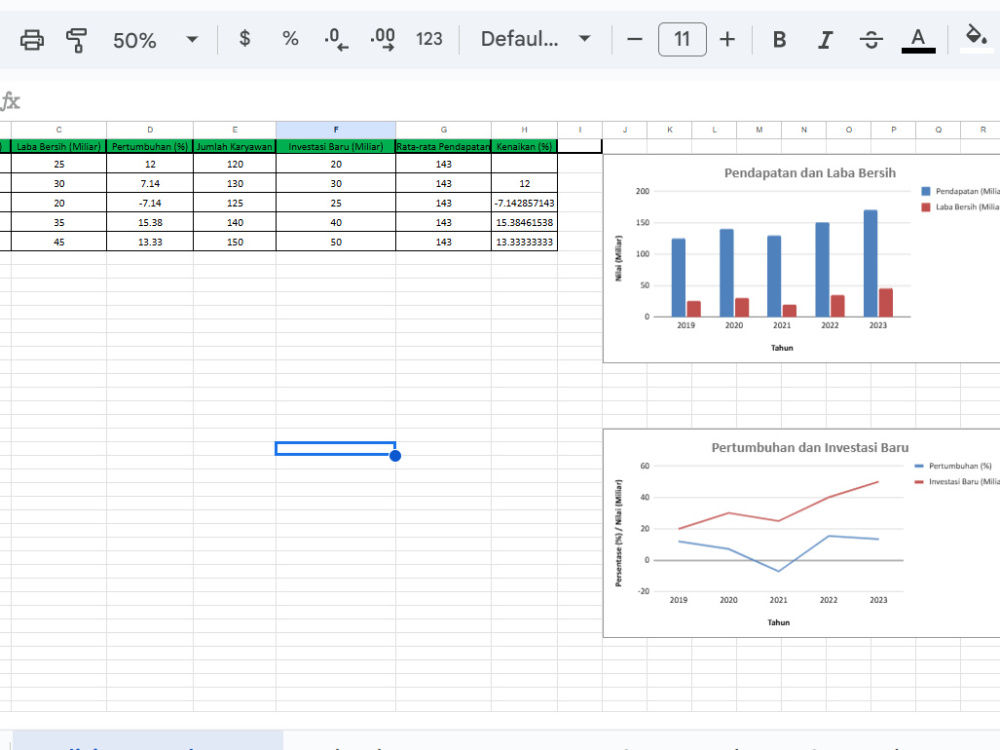The width and height of the screenshot is (1000, 750).
Task: Format as percent icon
Action: pyautogui.click(x=290, y=39)
